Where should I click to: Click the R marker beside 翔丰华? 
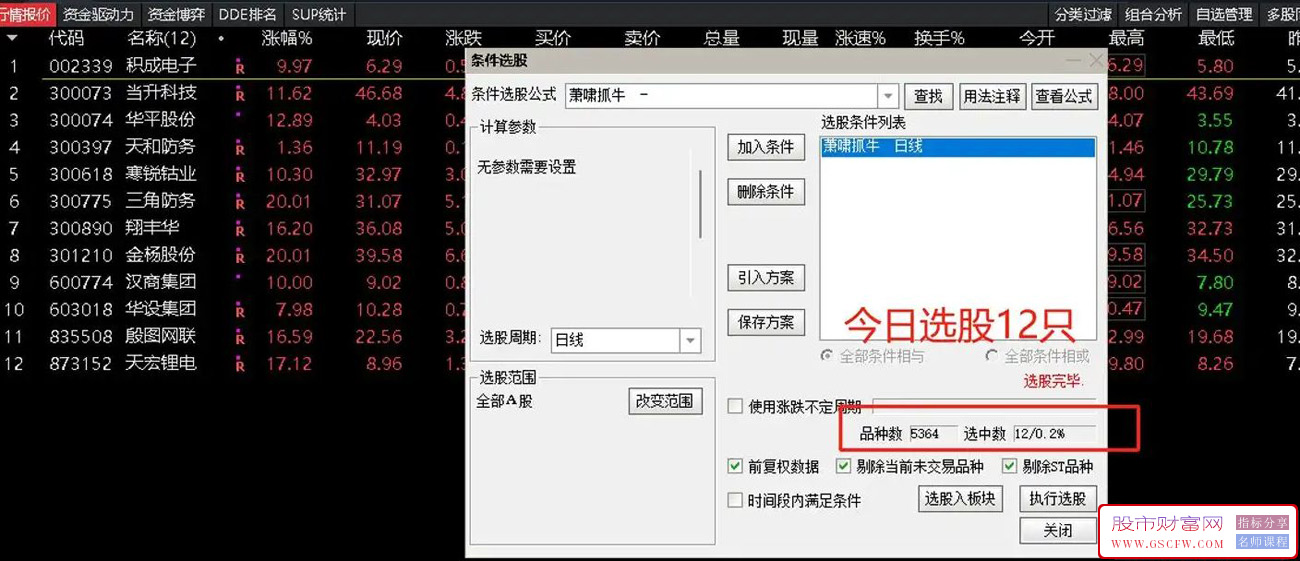[239, 230]
